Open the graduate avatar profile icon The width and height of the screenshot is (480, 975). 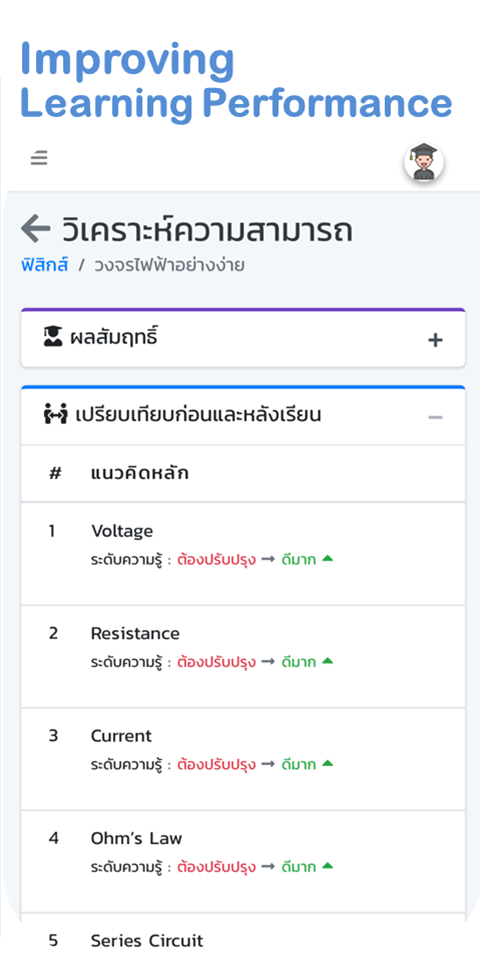[424, 163]
